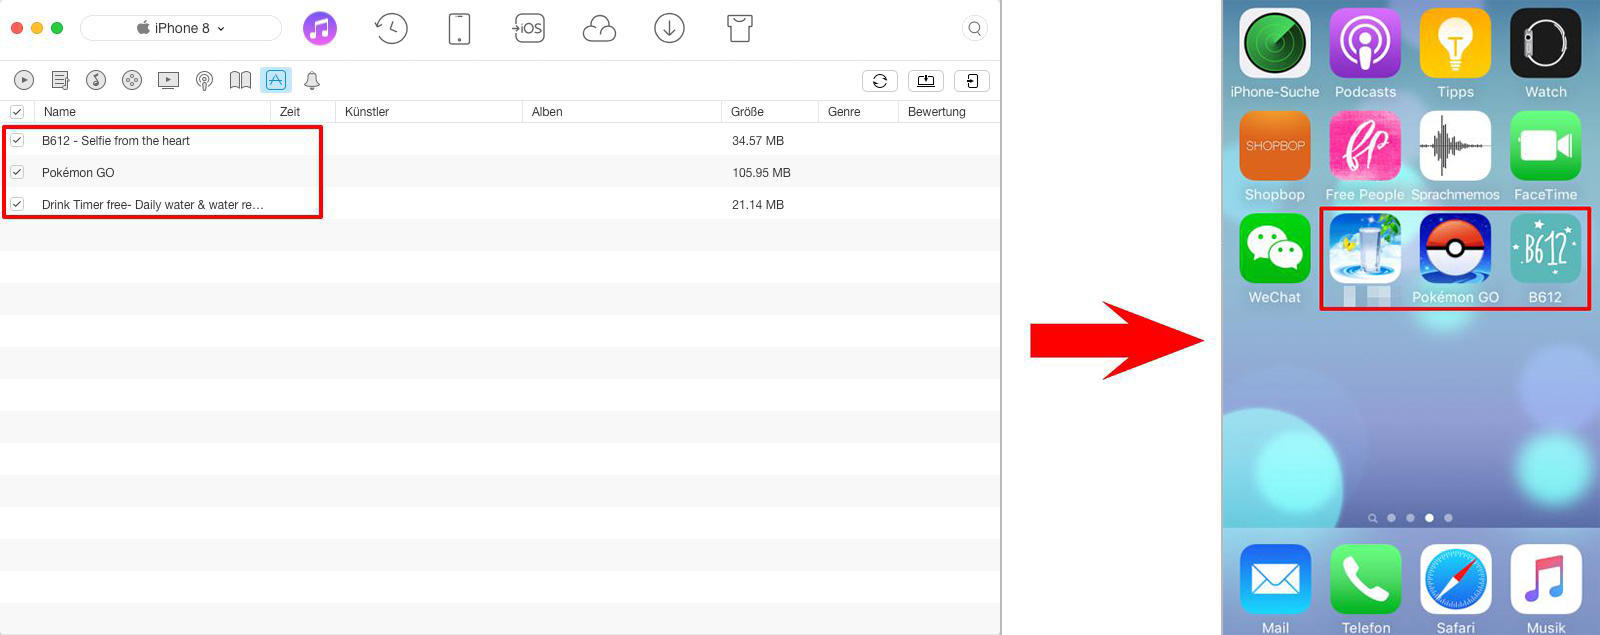Open the FaceTime app on phone

click(1545, 146)
